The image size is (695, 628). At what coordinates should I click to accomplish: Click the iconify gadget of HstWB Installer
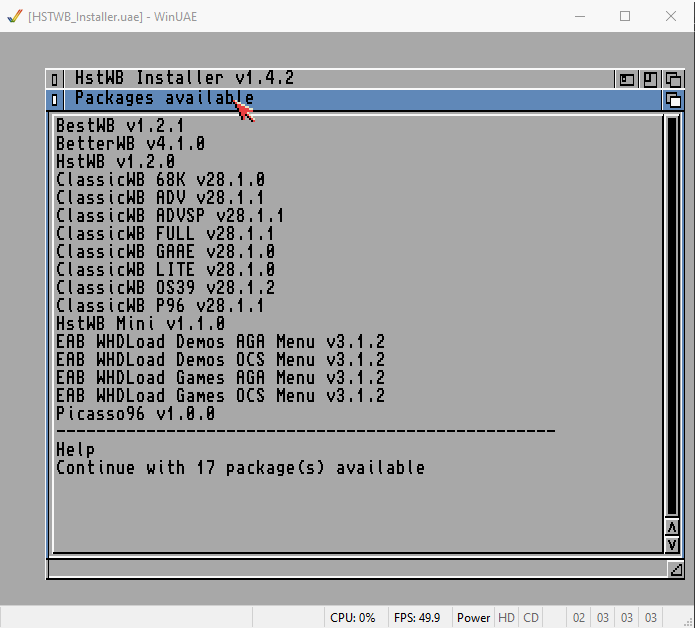(x=627, y=79)
